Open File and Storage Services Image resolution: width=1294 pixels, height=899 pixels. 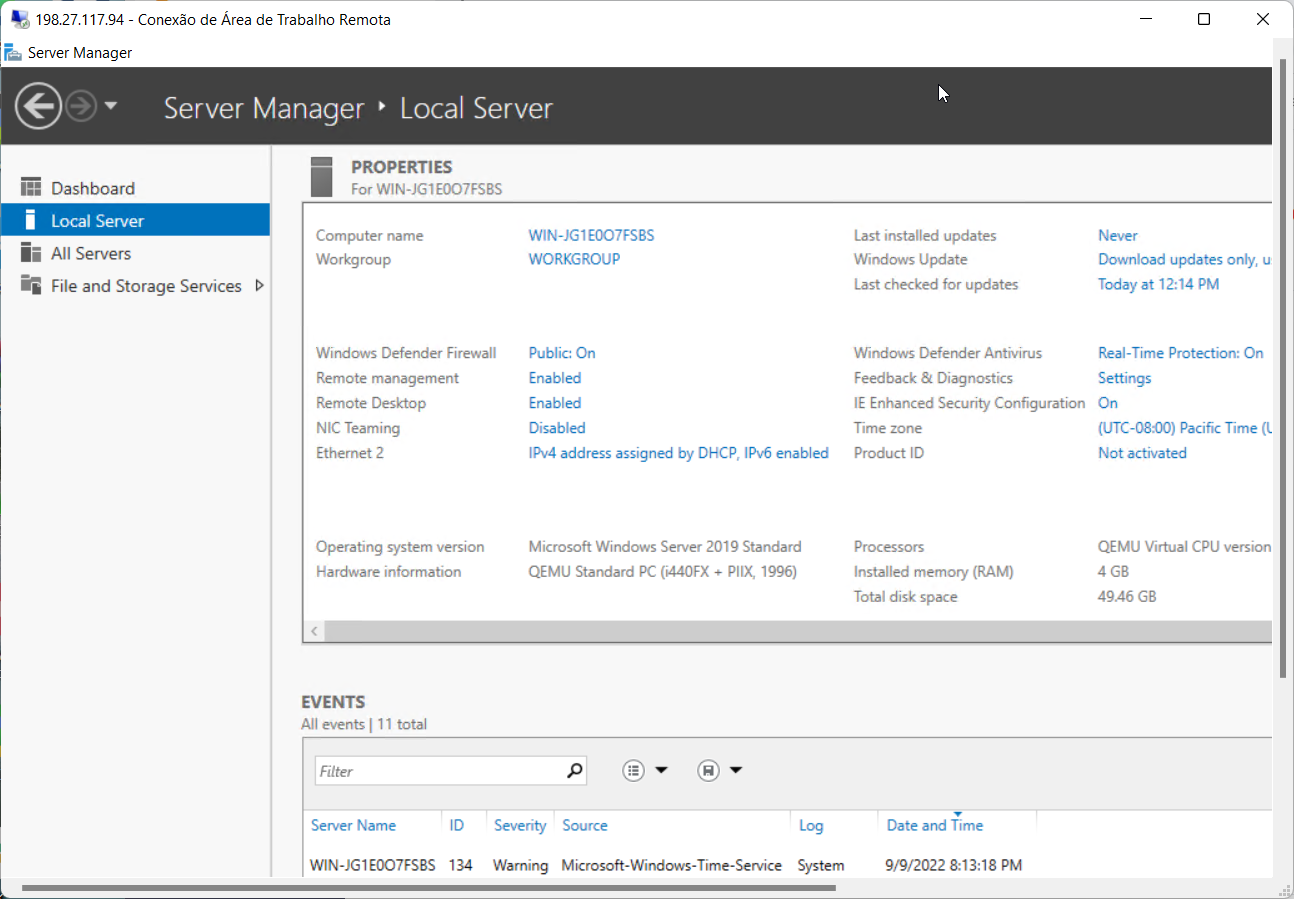click(146, 286)
